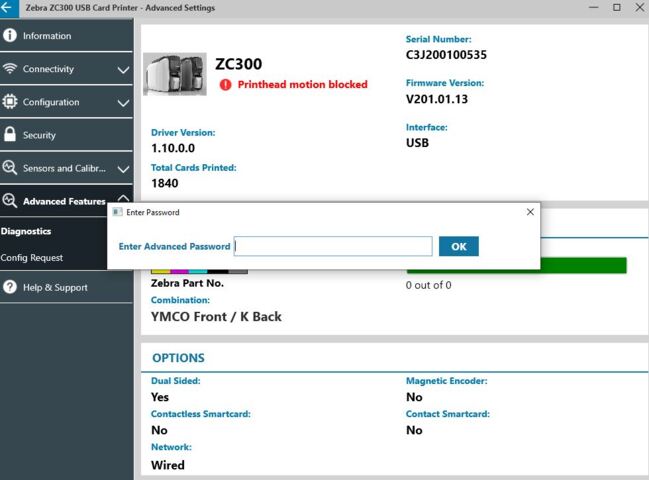
Task: Click the red printhead error alert icon
Action: [x=226, y=84]
